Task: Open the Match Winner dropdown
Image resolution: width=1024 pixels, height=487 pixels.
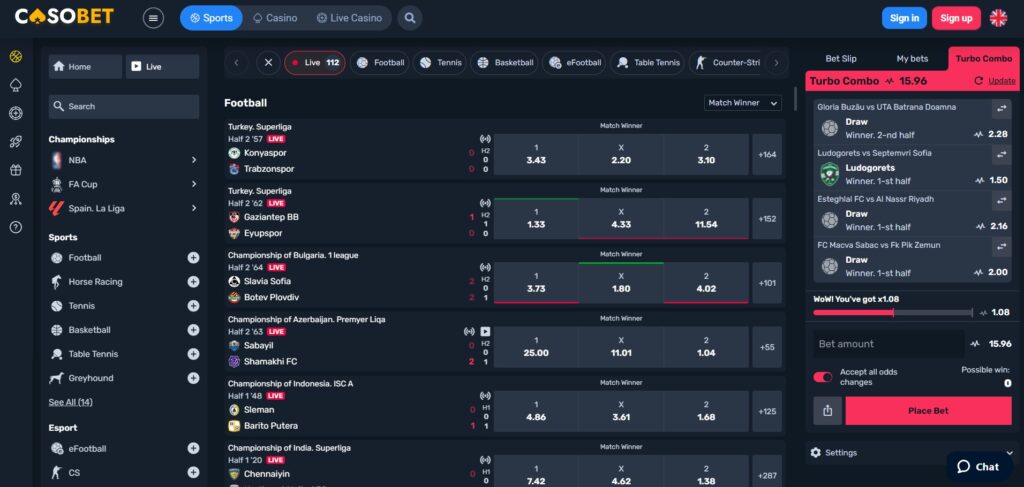Action: 744,103
